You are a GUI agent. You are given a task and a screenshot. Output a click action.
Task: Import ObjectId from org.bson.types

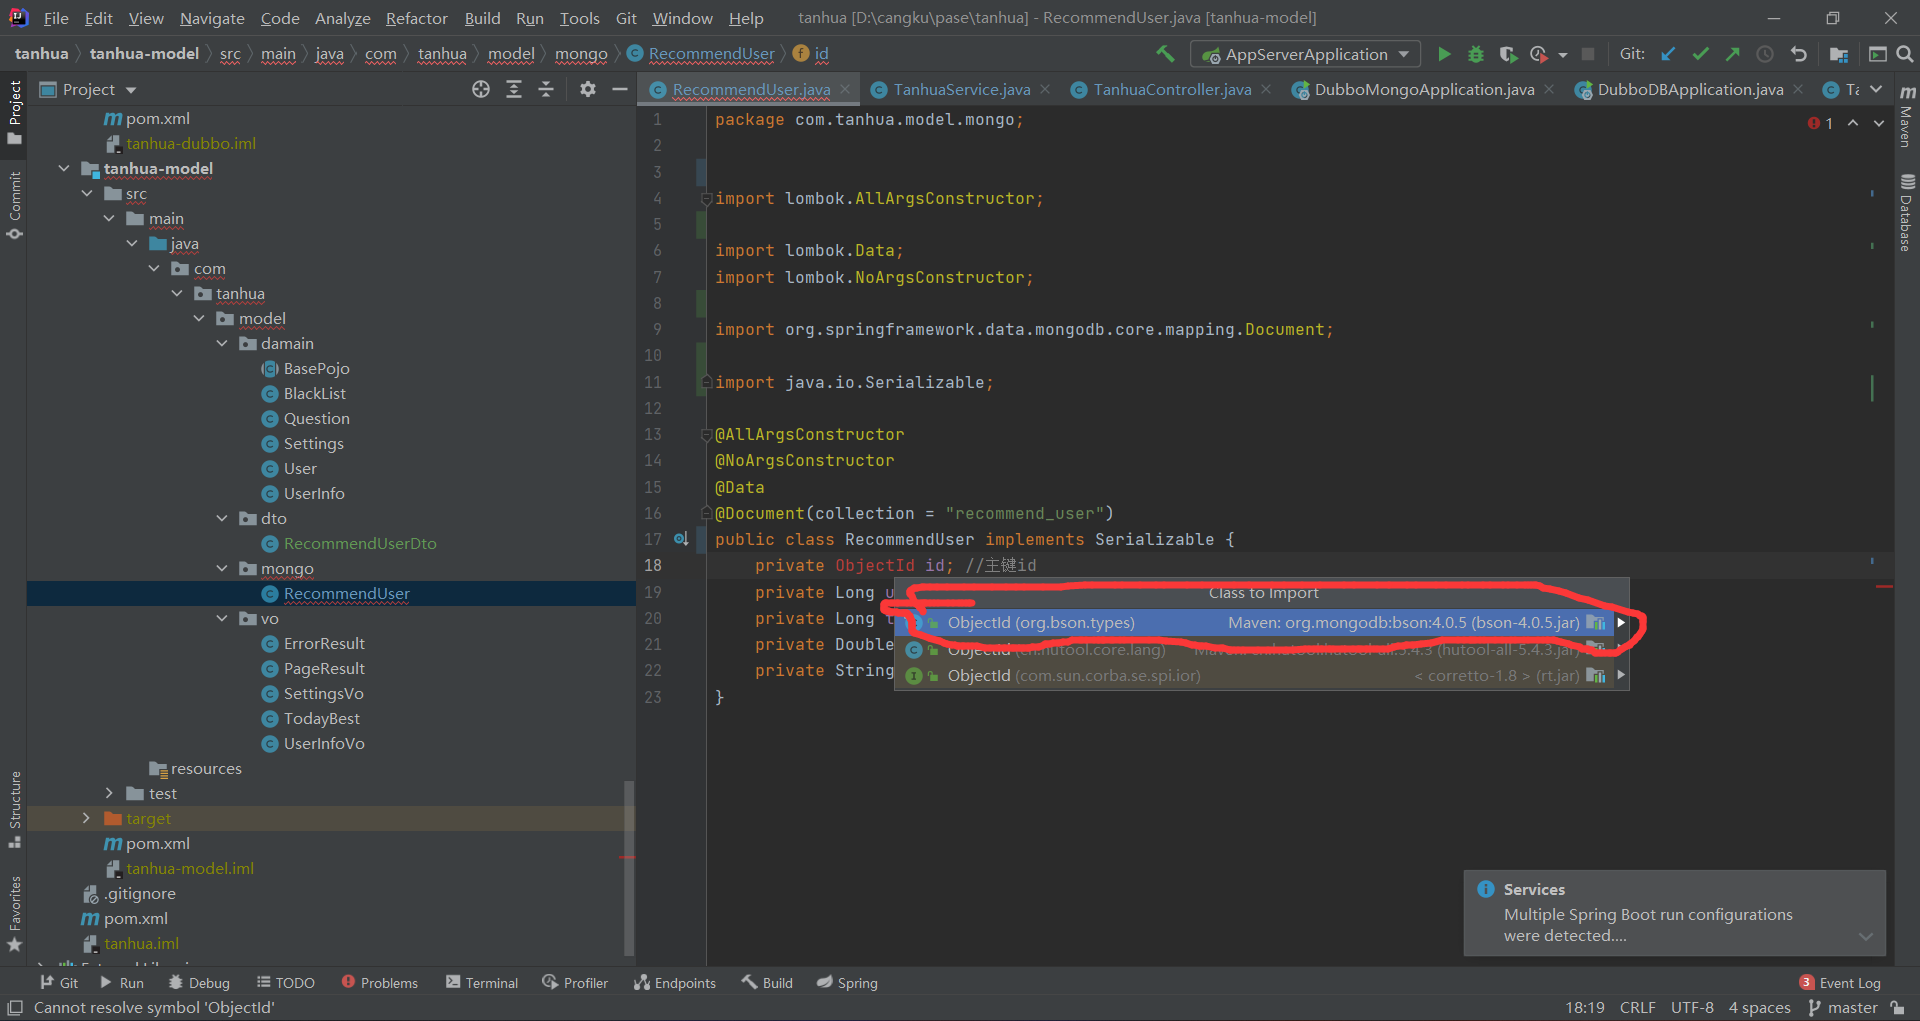[x=1040, y=622]
